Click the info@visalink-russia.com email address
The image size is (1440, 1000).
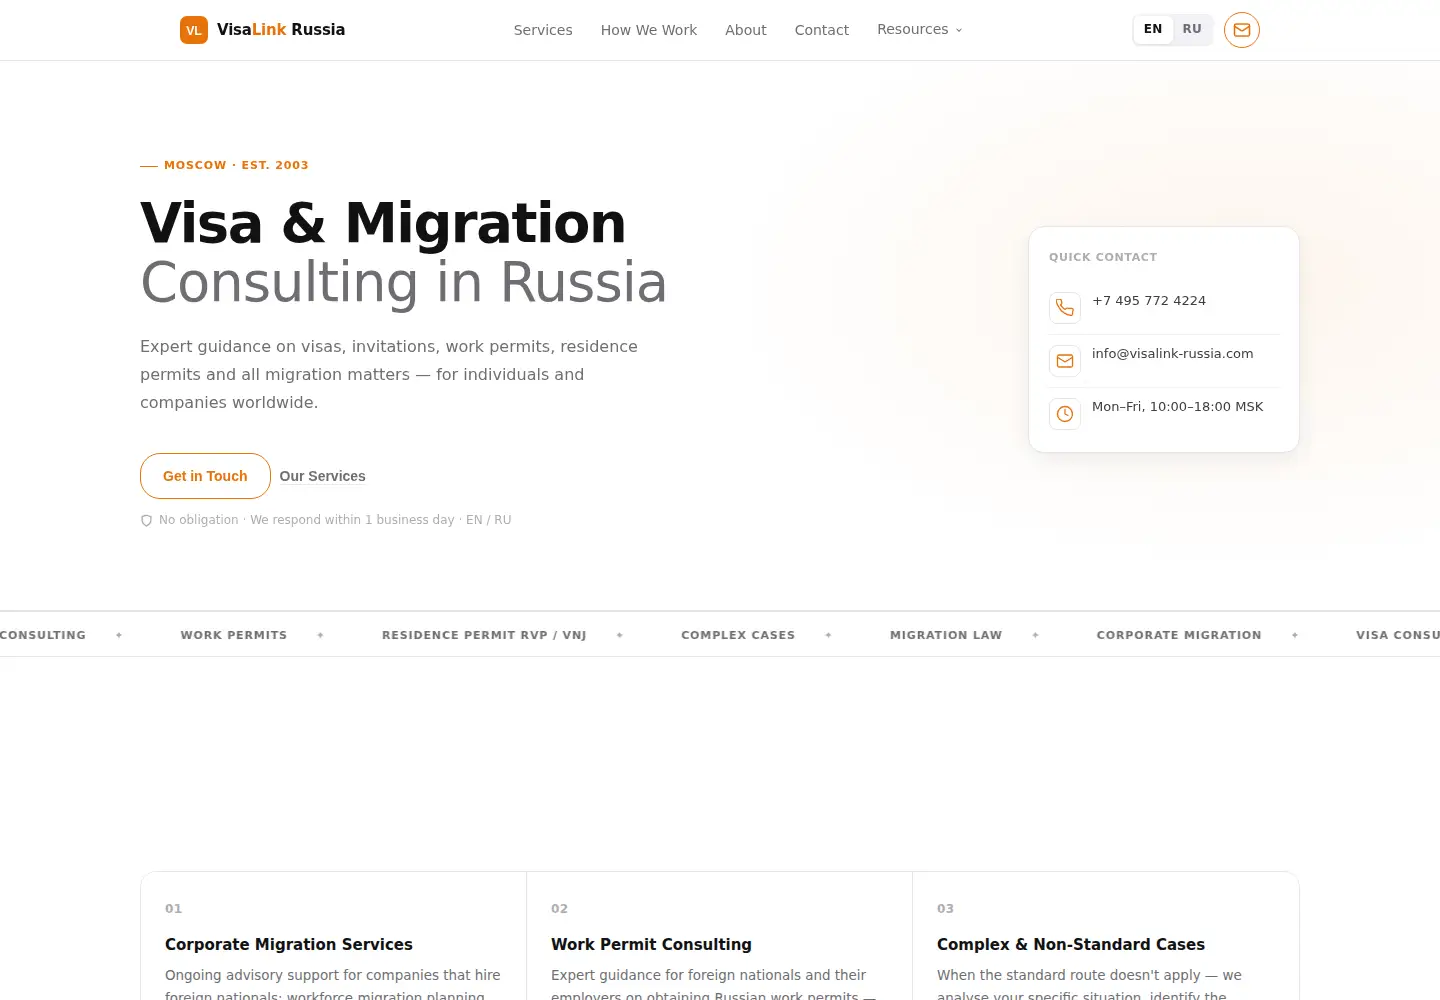[1172, 354]
